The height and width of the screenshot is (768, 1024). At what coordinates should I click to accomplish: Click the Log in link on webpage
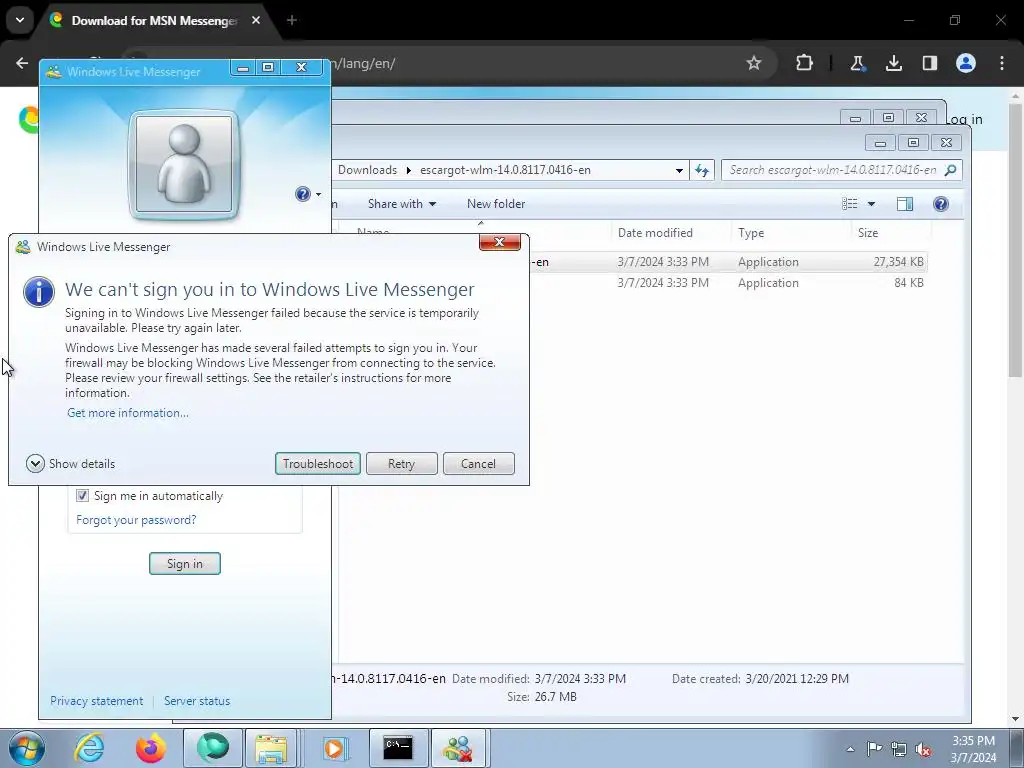(x=965, y=120)
